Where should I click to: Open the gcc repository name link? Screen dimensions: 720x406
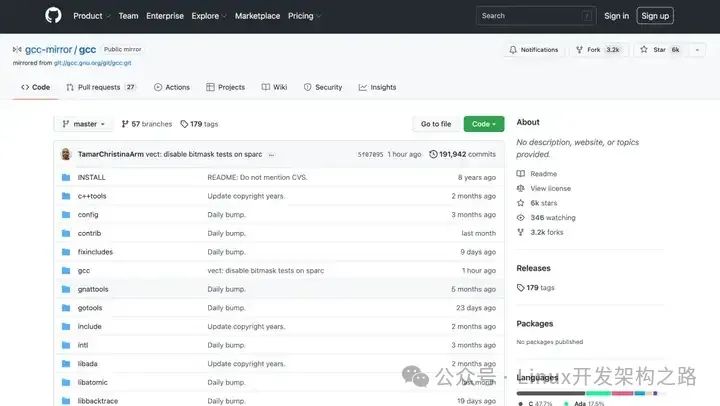click(x=87, y=49)
